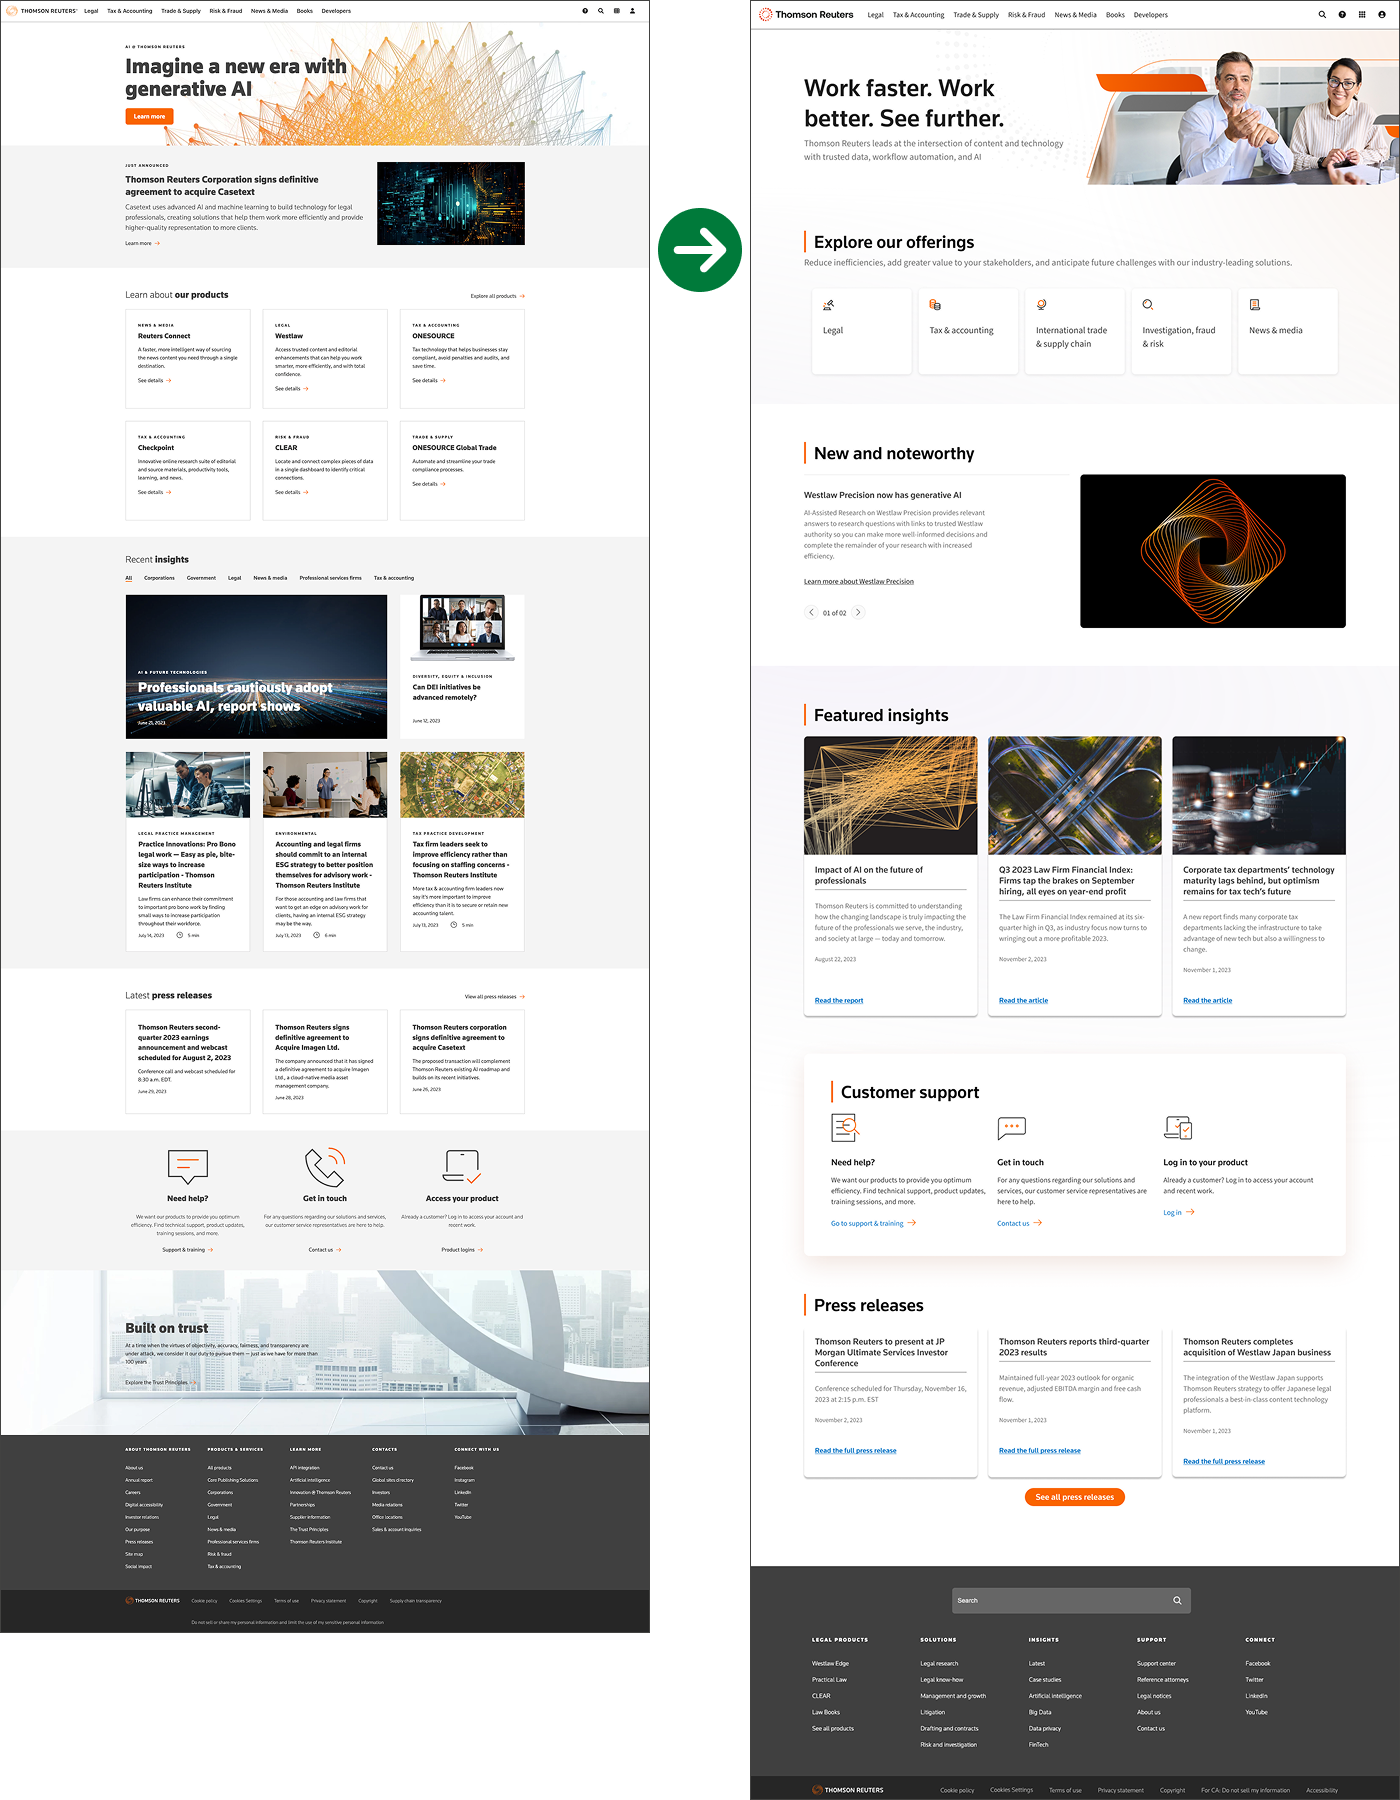Click the document icon on News & media offering card

1254,305
